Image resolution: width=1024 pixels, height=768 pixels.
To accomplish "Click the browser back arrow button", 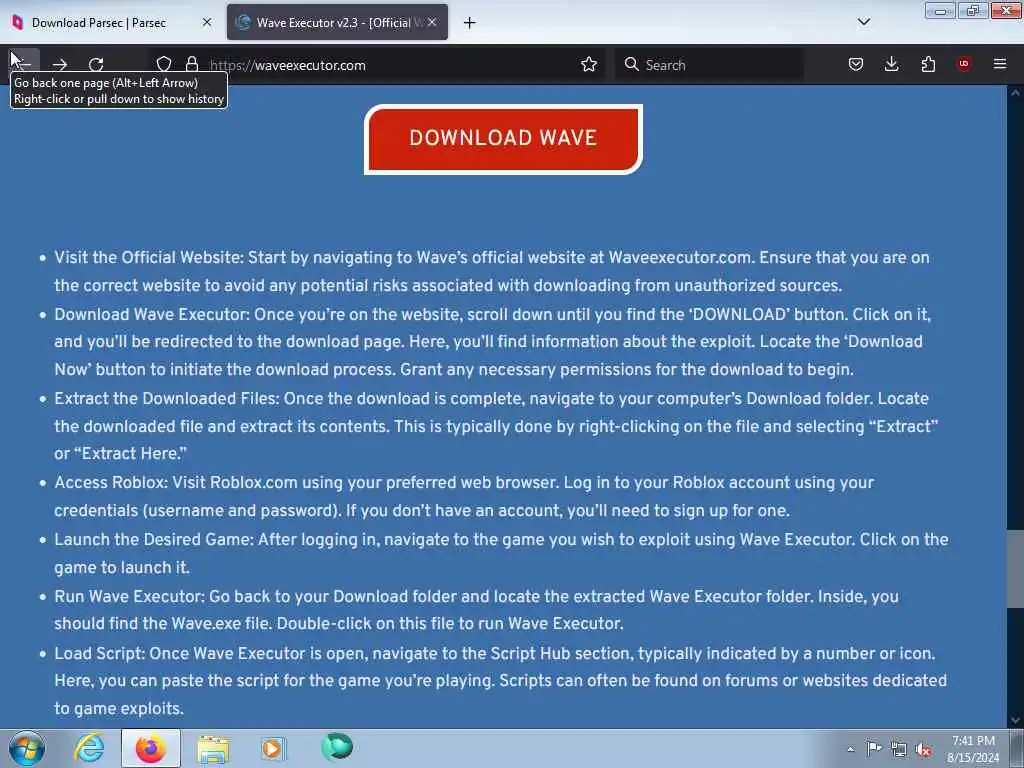I will pyautogui.click(x=24, y=64).
